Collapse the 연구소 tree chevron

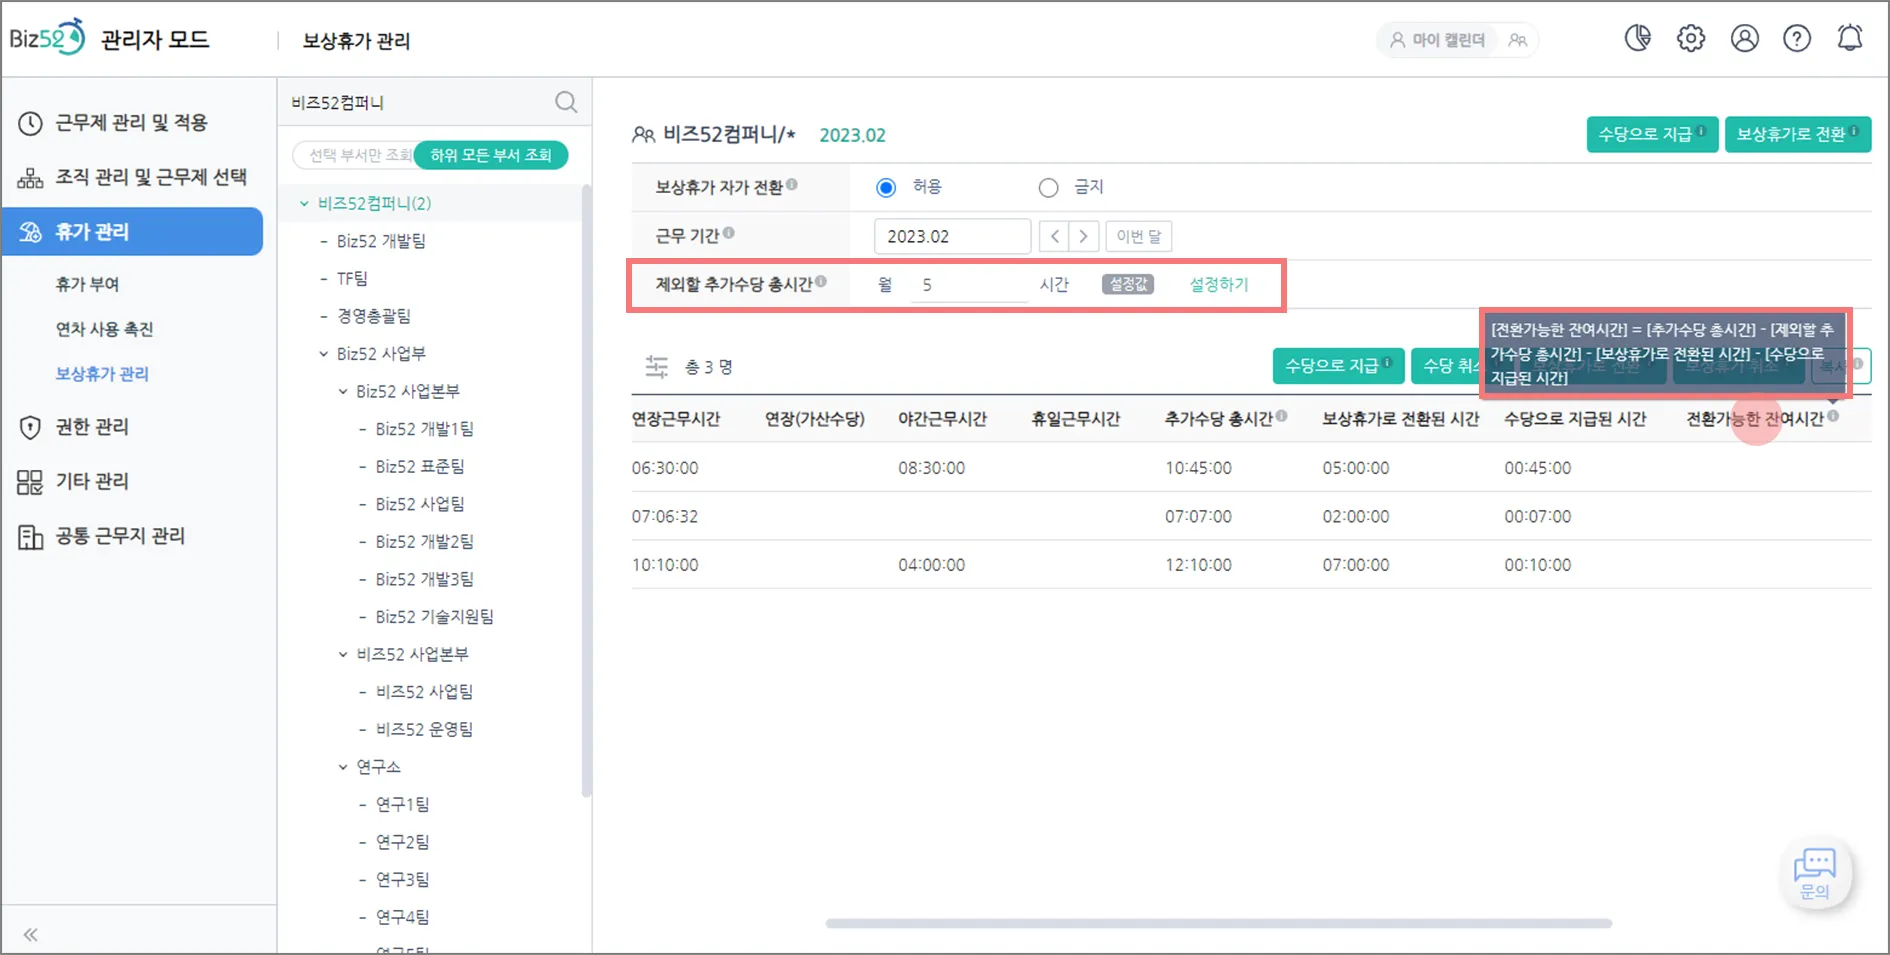[343, 767]
